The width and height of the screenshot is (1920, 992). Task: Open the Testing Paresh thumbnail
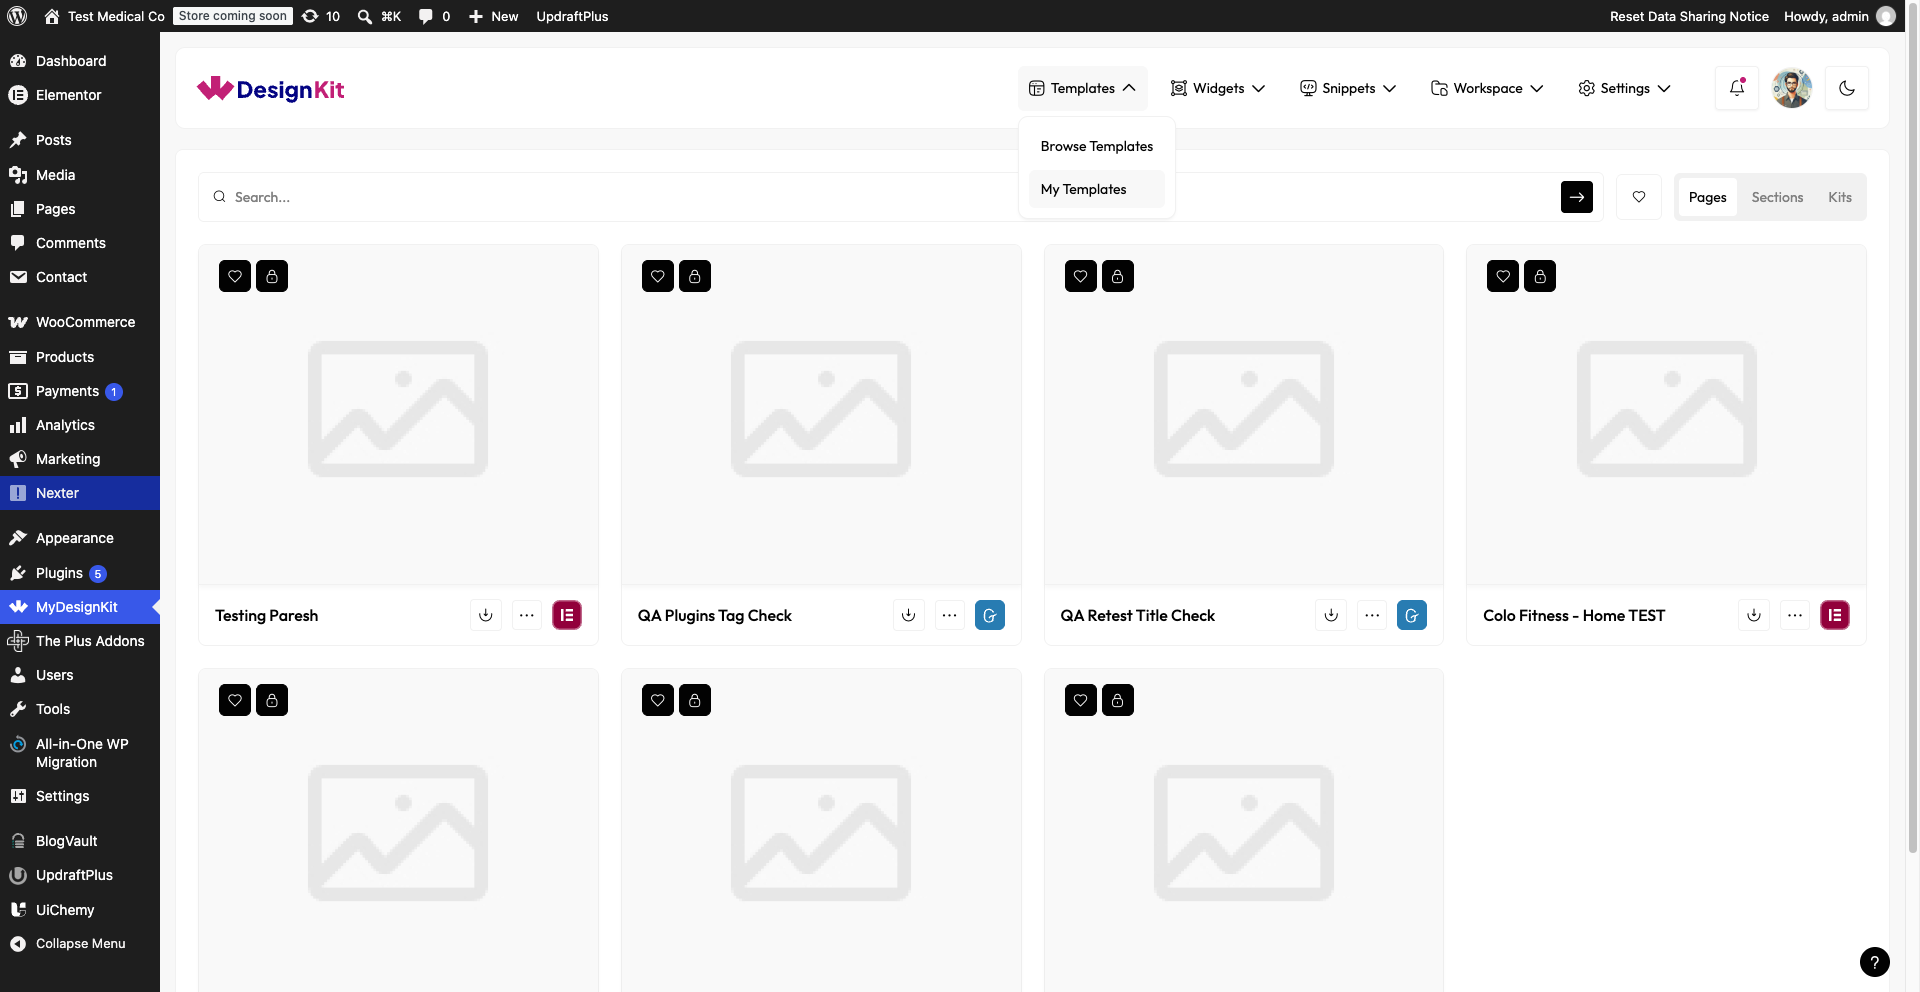pos(398,415)
